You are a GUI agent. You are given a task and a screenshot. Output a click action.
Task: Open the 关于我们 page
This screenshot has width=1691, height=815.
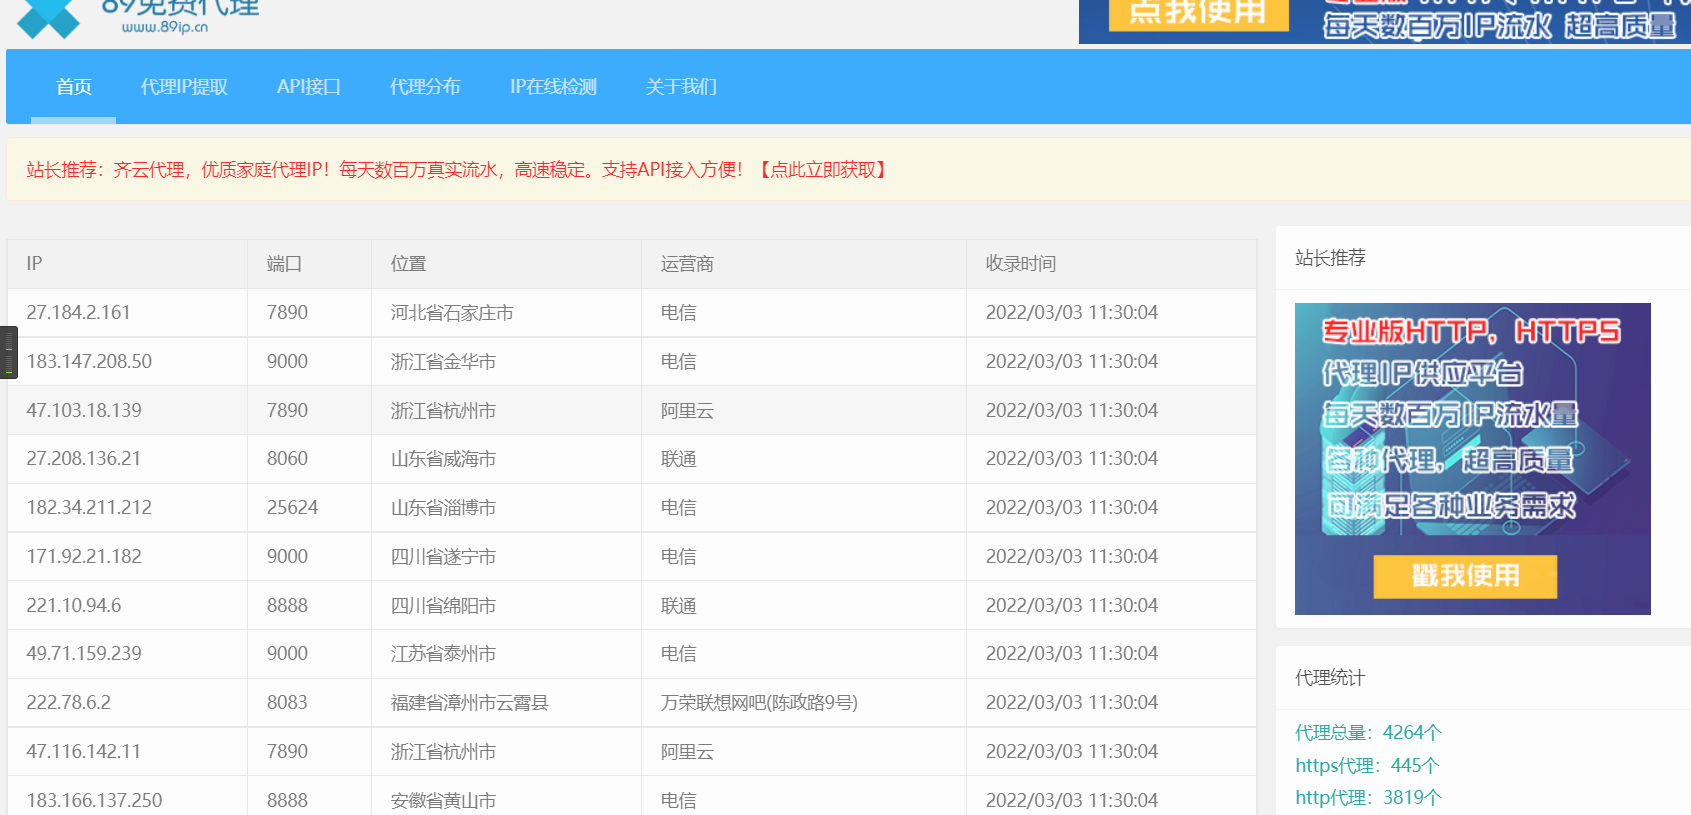[681, 87]
